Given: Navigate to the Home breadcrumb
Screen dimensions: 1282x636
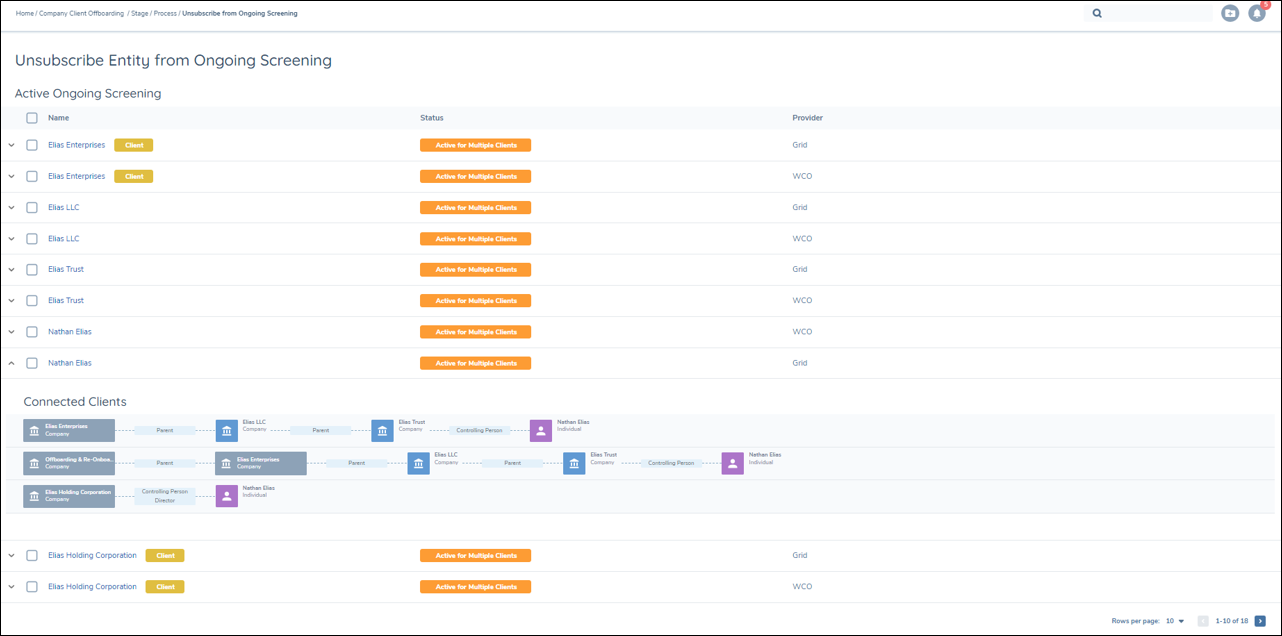Looking at the screenshot, I should (24, 14).
